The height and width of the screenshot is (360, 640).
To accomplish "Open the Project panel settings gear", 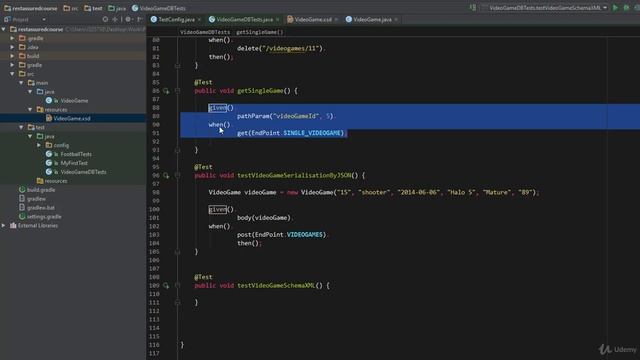I will click(x=128, y=19).
